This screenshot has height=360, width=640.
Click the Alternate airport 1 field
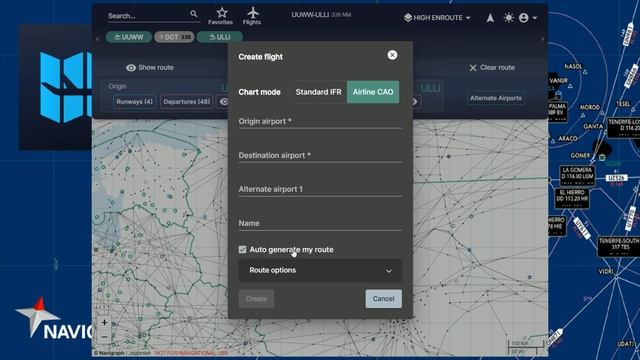[x=320, y=189]
